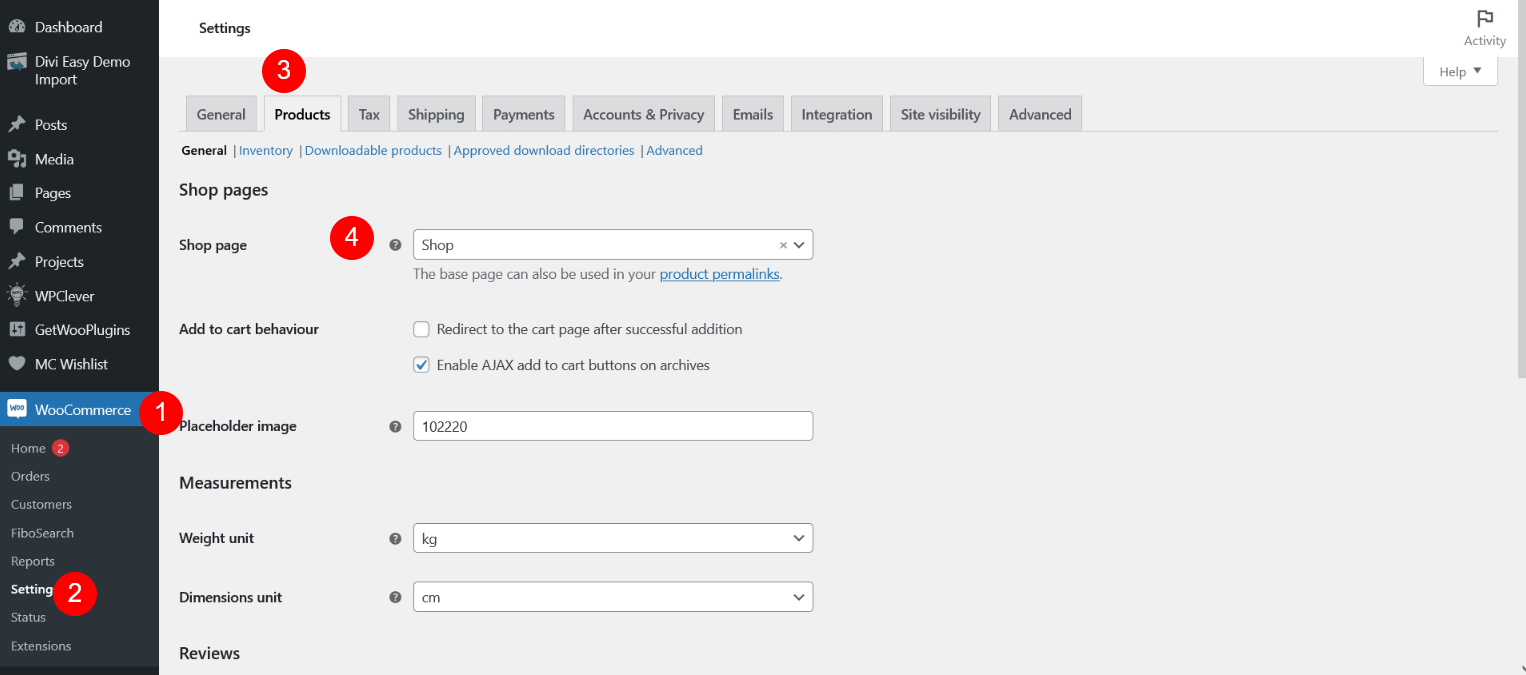Switch to the Payments tab

click(524, 114)
